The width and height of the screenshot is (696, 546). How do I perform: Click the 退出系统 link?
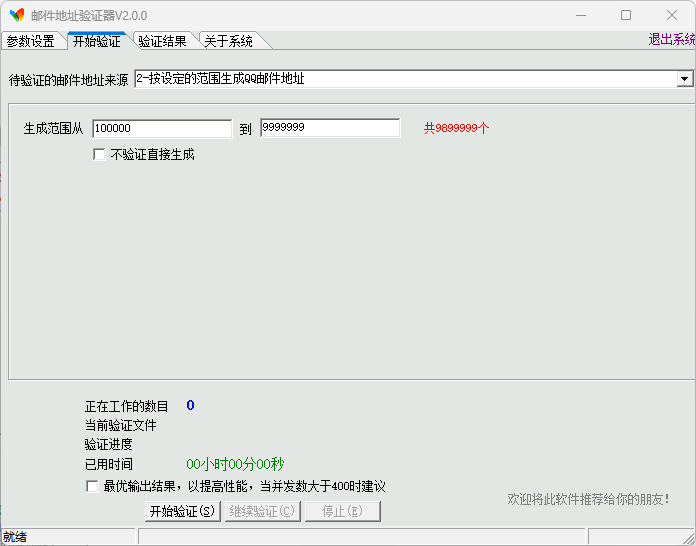click(672, 40)
